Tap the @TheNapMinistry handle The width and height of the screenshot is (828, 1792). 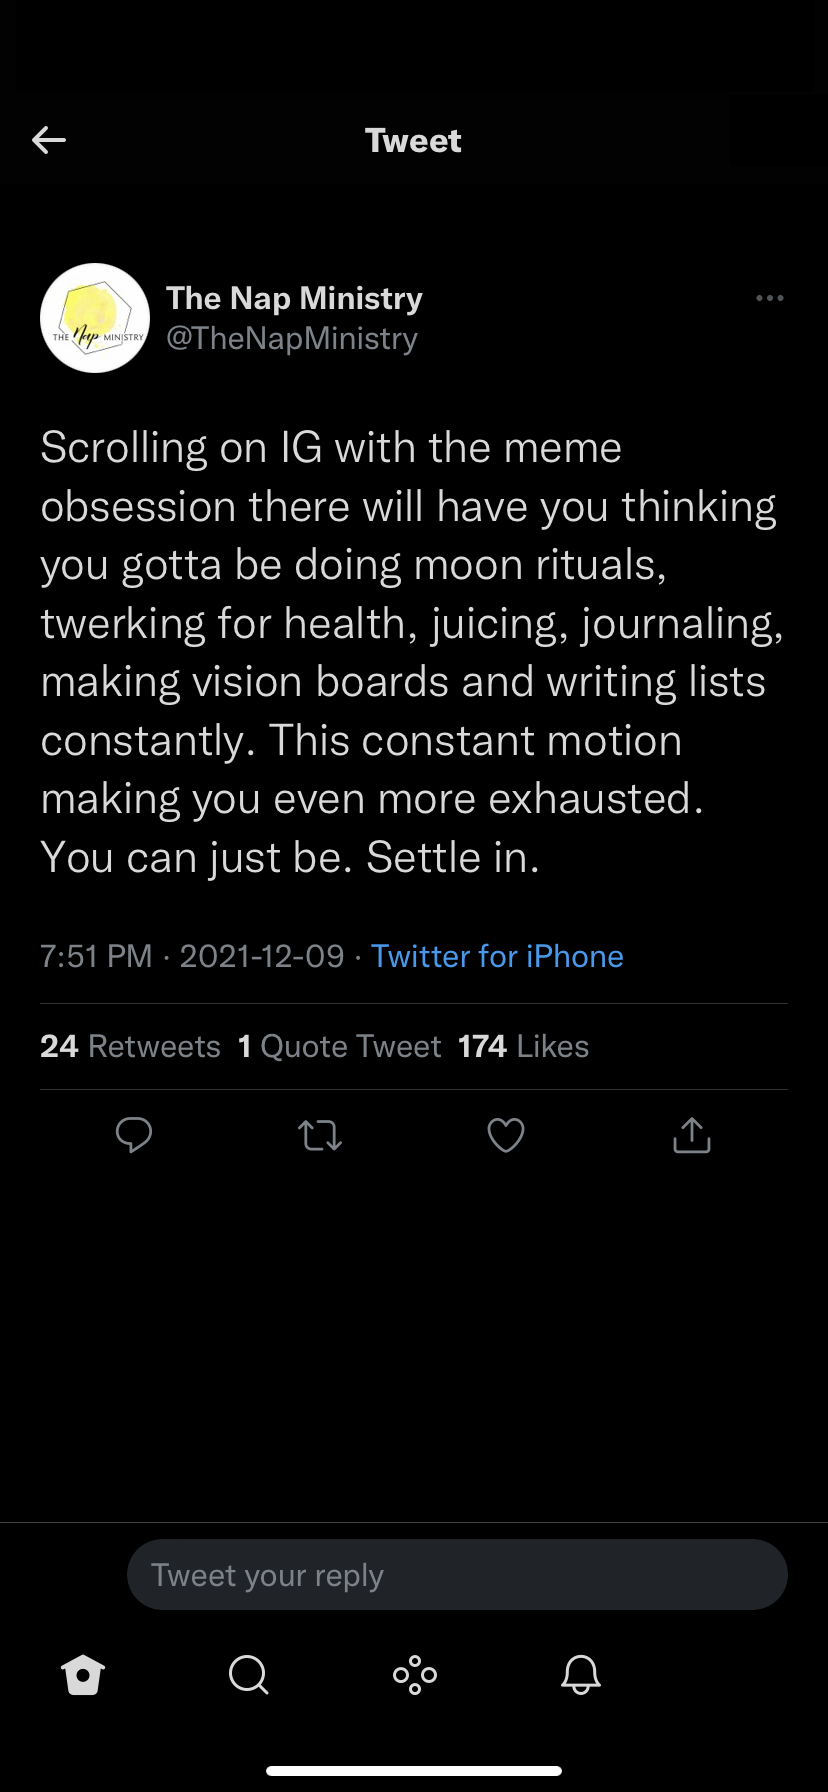click(292, 338)
